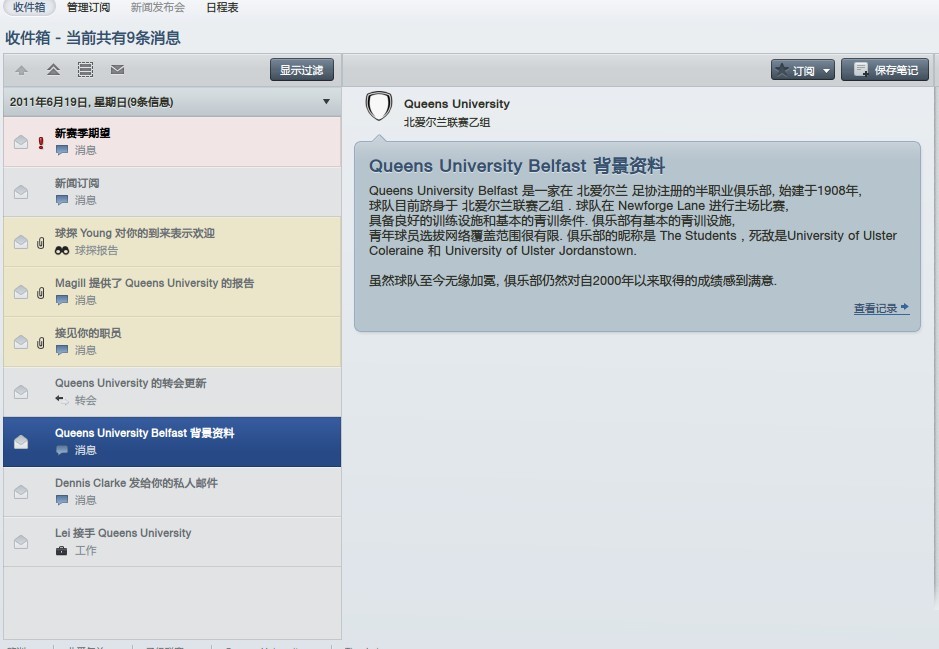Viewport: 939px width, 649px height.
Task: Red exclamation priority icon on 新赛季期望
Action: coord(41,142)
